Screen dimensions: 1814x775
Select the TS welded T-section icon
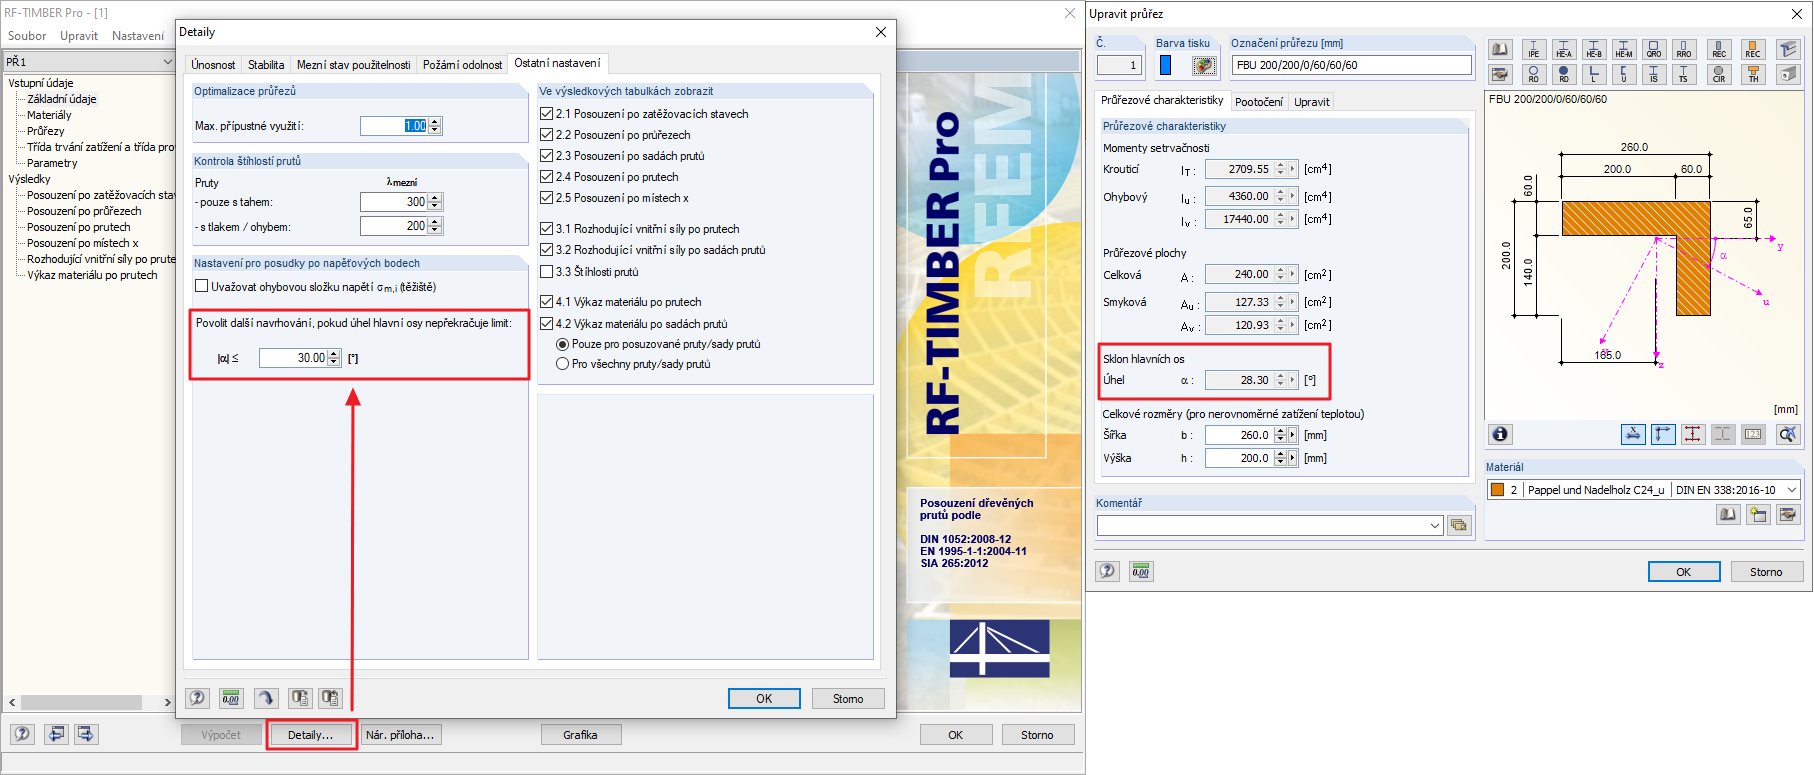coord(1684,74)
